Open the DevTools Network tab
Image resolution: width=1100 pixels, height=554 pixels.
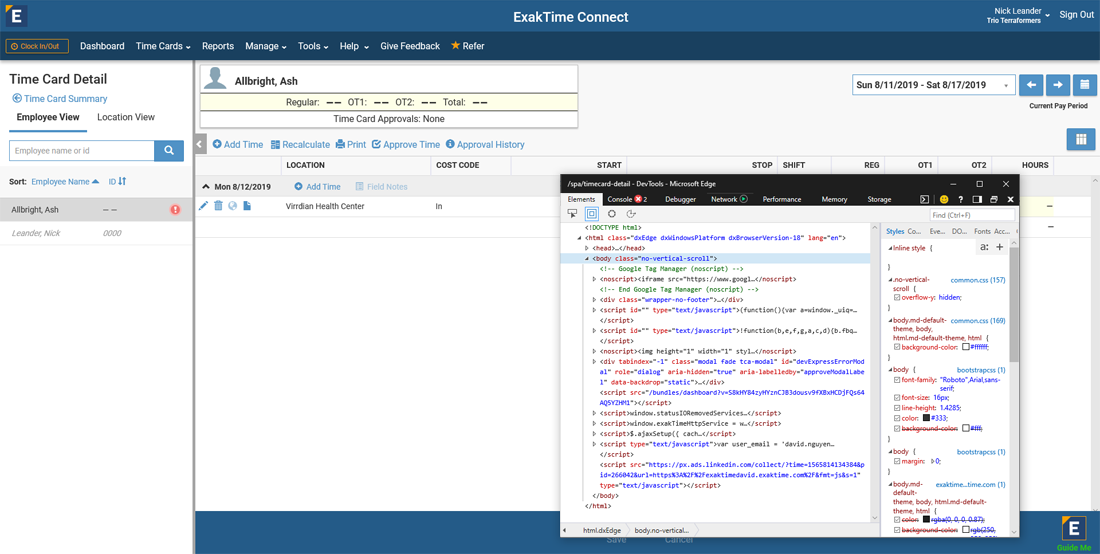pyautogui.click(x=730, y=199)
